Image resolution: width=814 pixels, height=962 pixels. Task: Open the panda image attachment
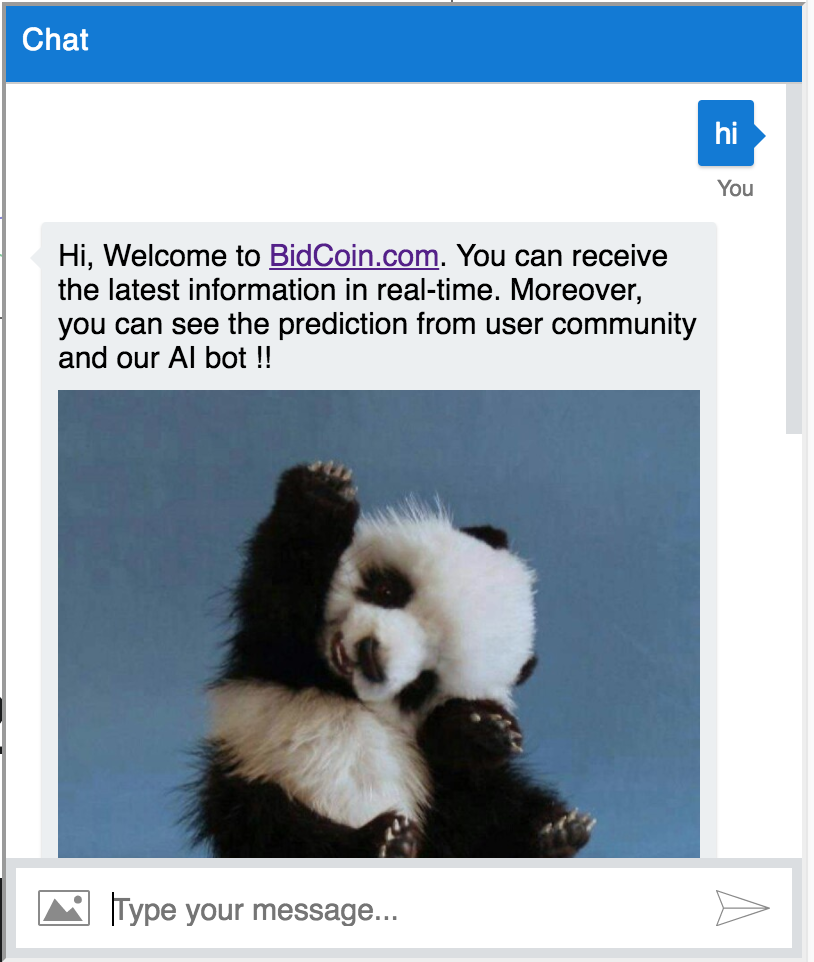tap(378, 623)
